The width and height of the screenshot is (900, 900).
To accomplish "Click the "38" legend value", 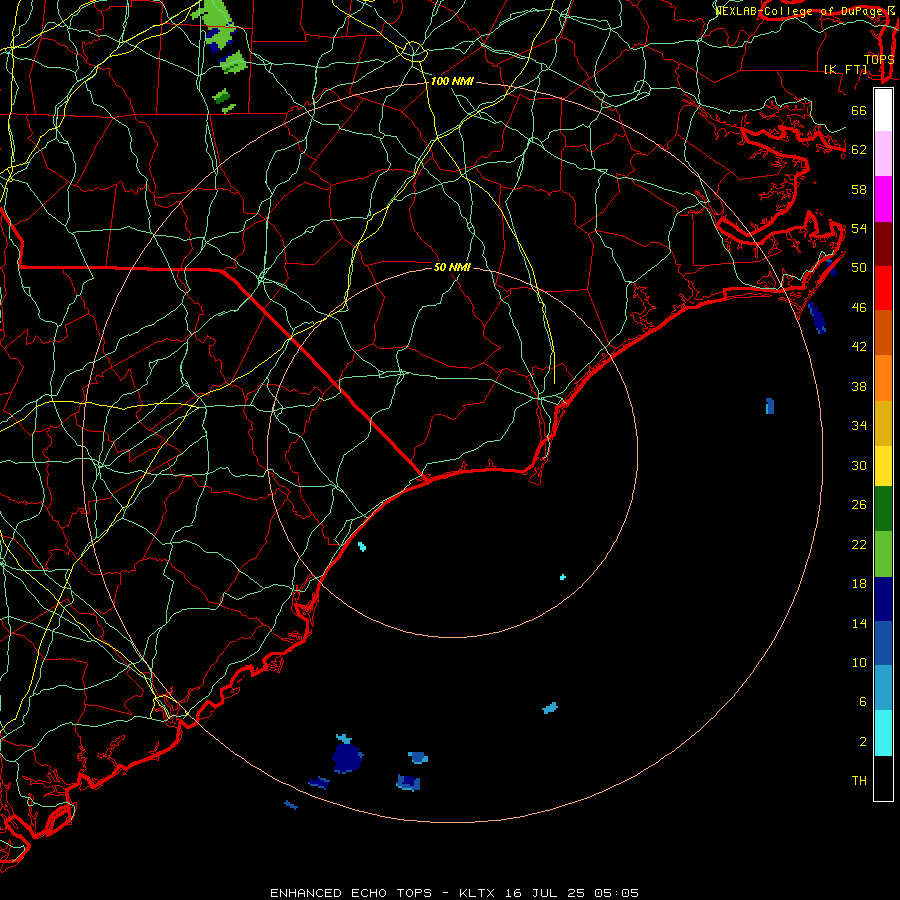I will click(859, 386).
